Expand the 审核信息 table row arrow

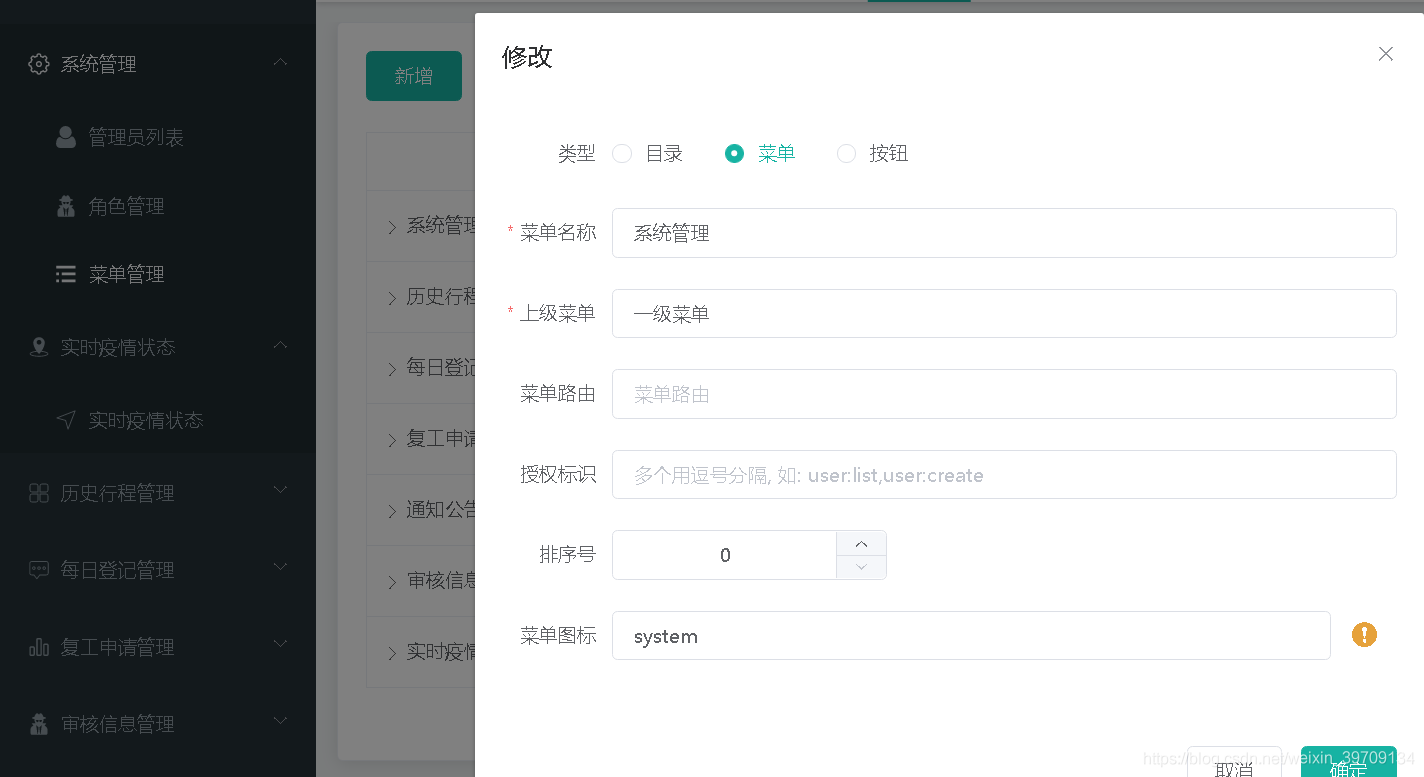point(392,581)
